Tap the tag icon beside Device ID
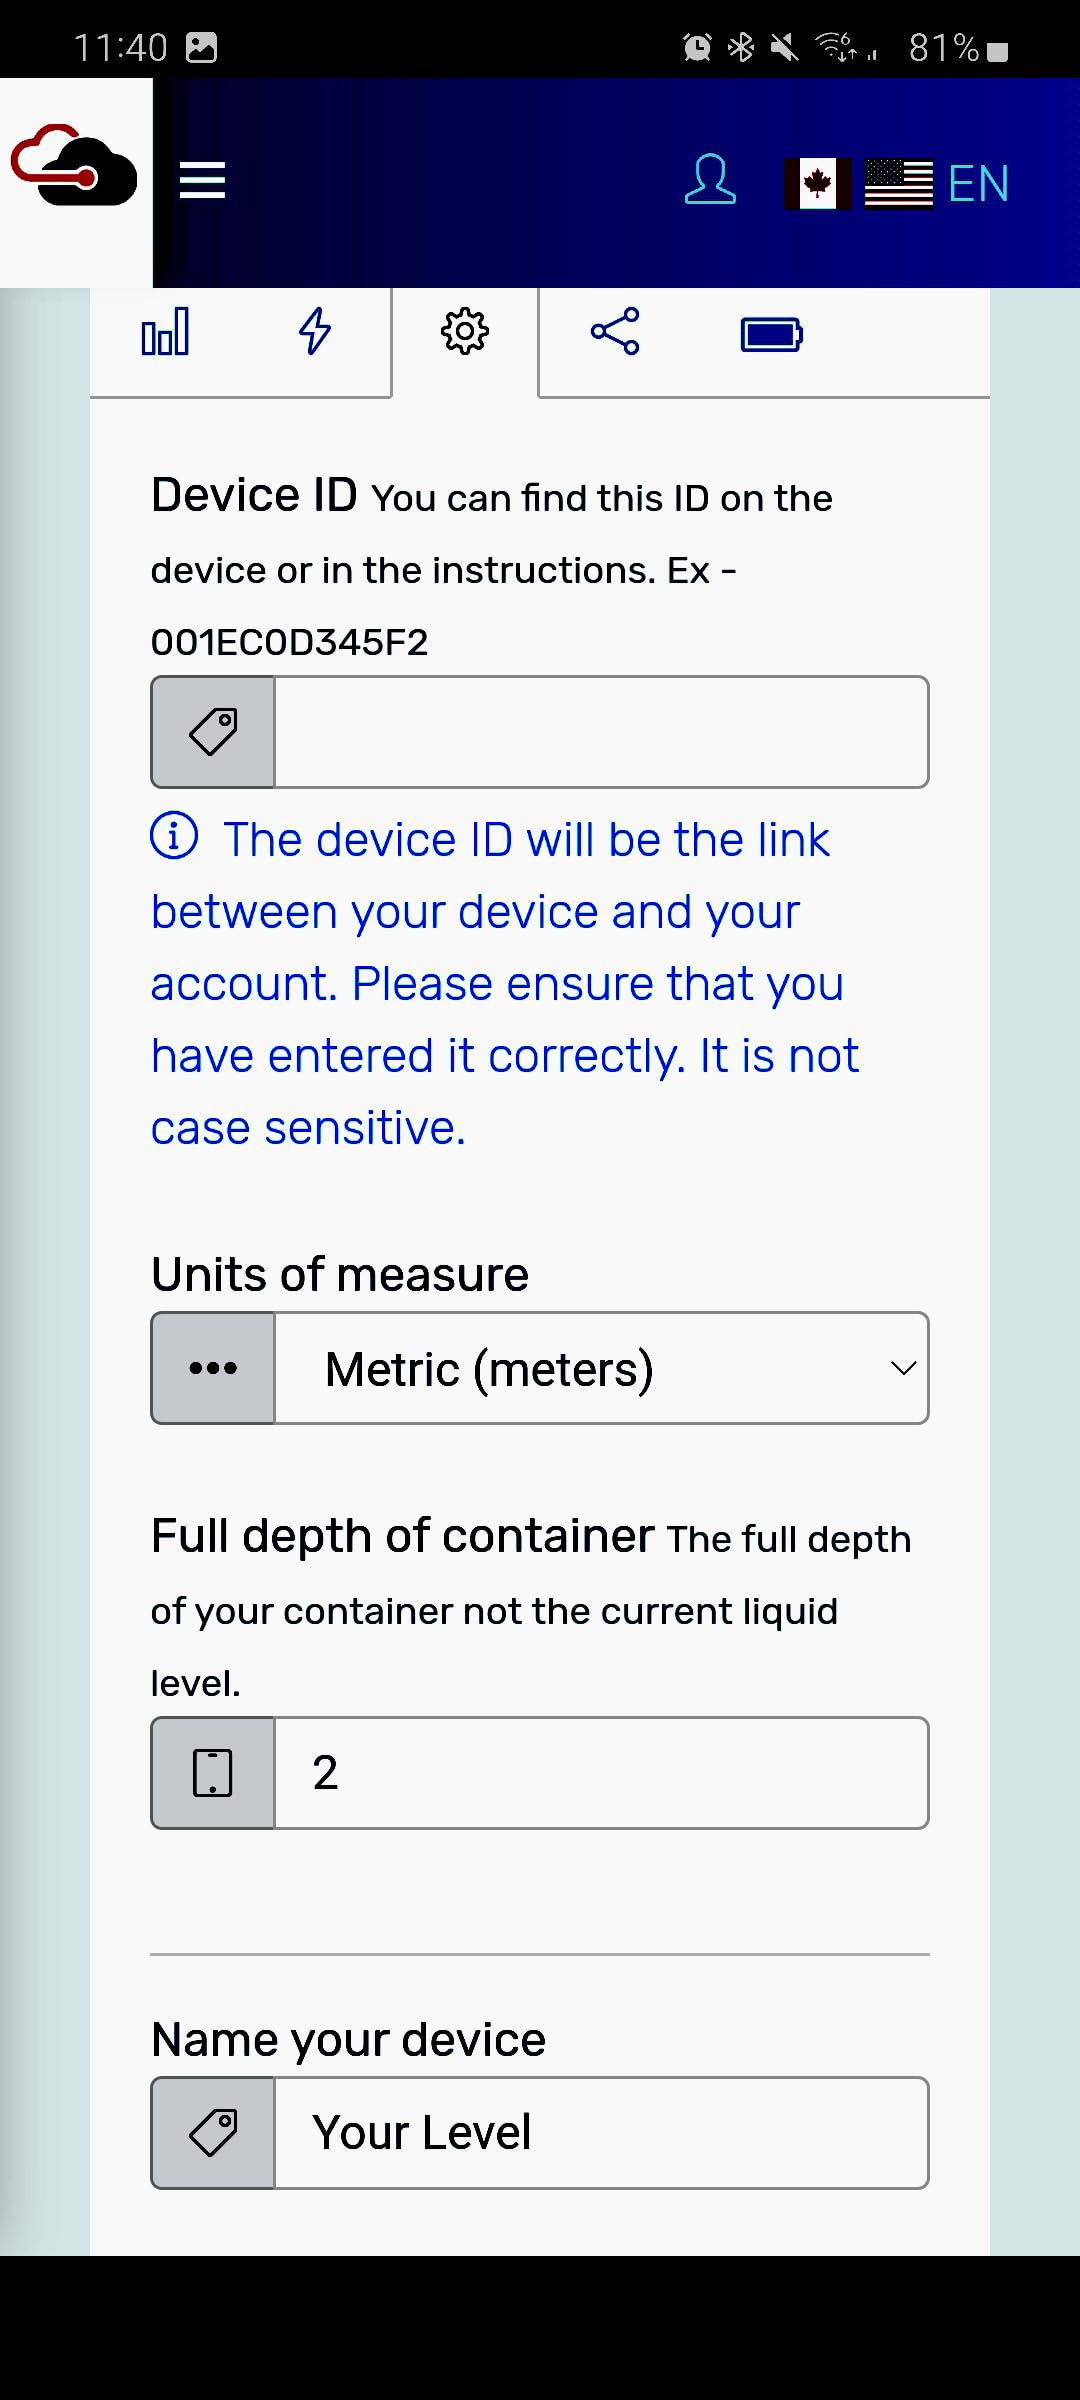The width and height of the screenshot is (1080, 2400). pos(213,732)
